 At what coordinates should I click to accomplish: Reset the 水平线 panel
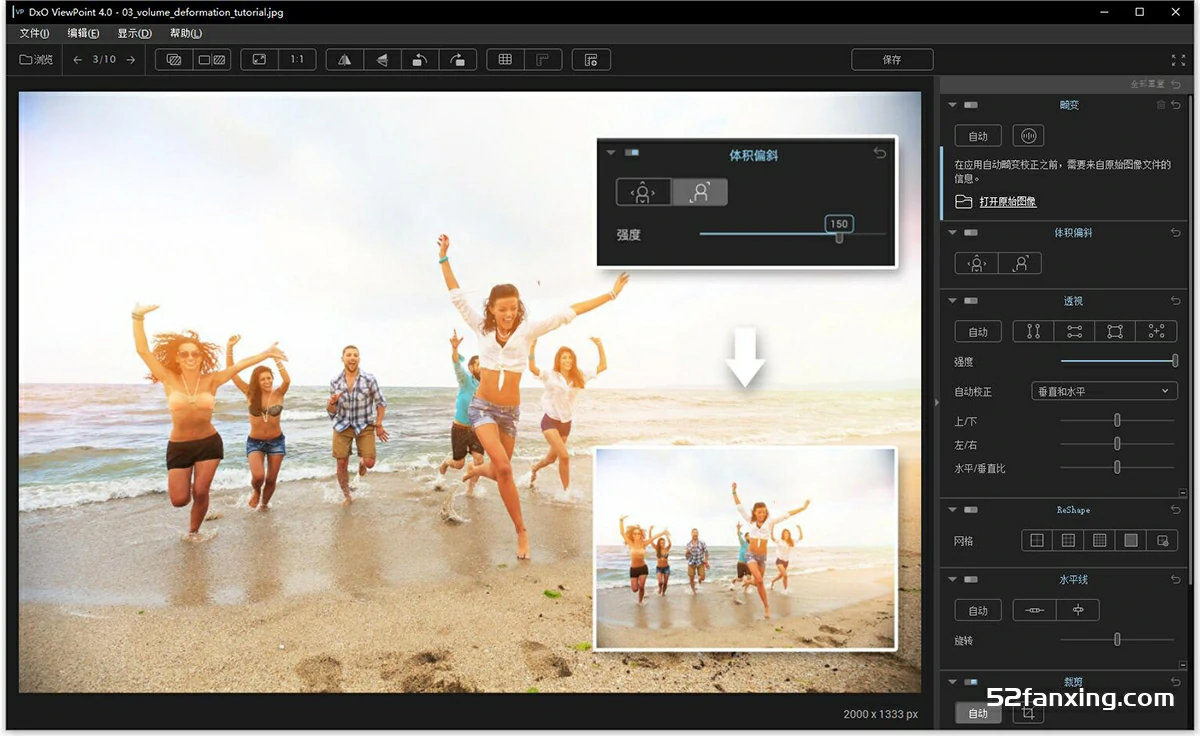tap(1176, 579)
